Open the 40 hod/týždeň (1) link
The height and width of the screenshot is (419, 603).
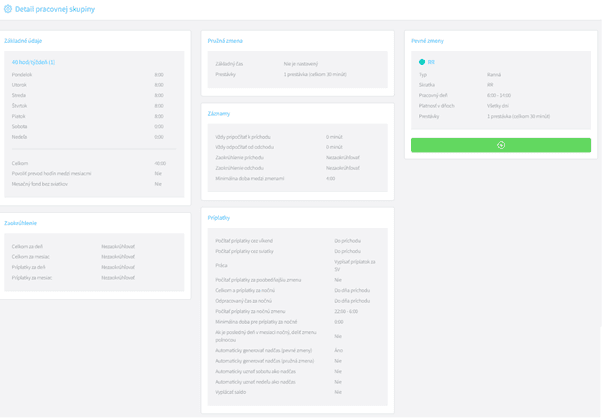(33, 62)
